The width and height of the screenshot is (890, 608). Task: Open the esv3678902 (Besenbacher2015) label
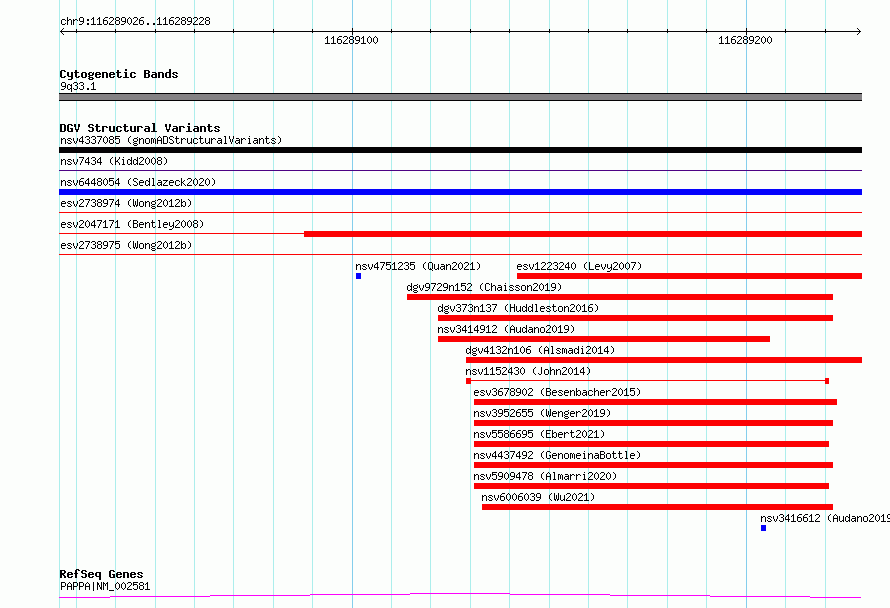click(557, 392)
